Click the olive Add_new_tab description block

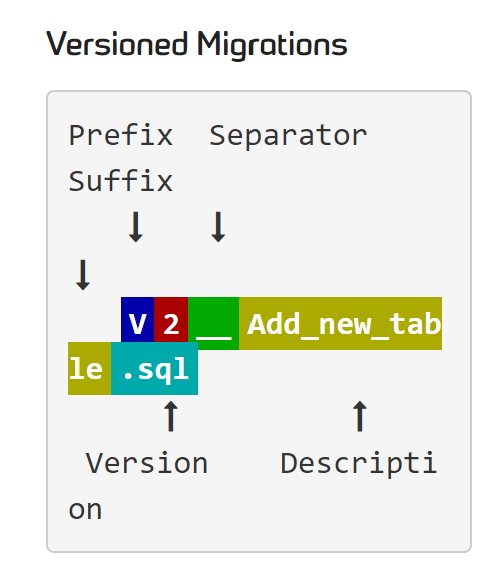pyautogui.click(x=340, y=323)
